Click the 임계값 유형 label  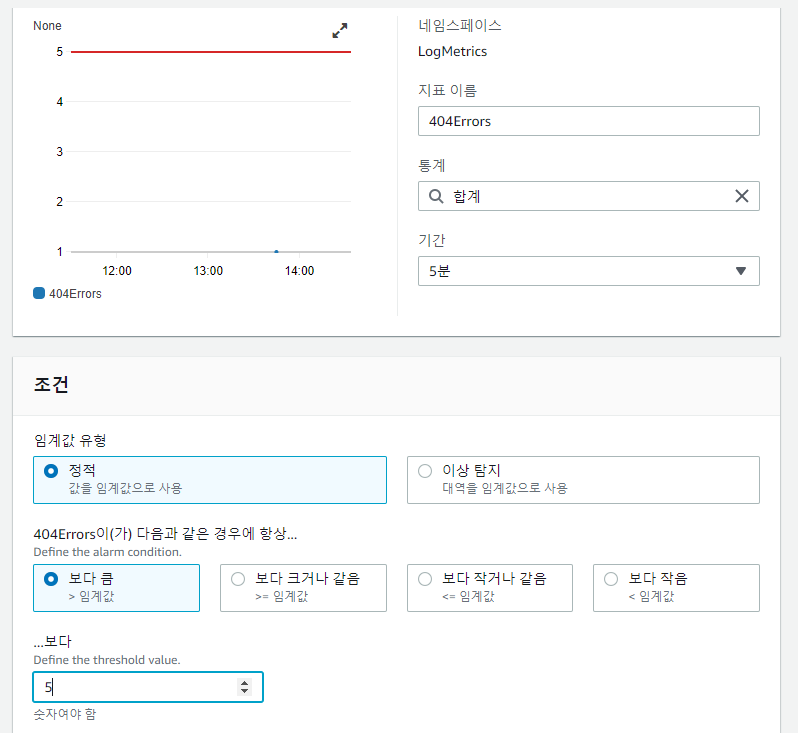[70, 440]
